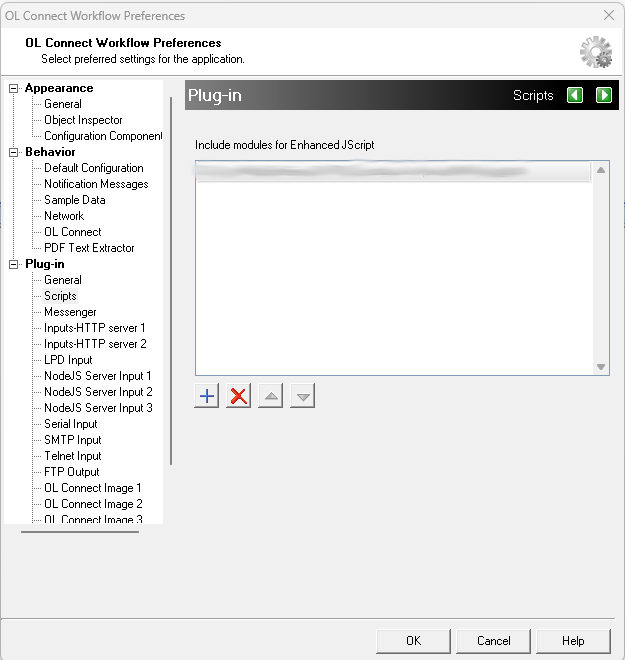Viewport: 625px width, 660px height.
Task: Select OL Connect under Behavior
Action: 72,232
